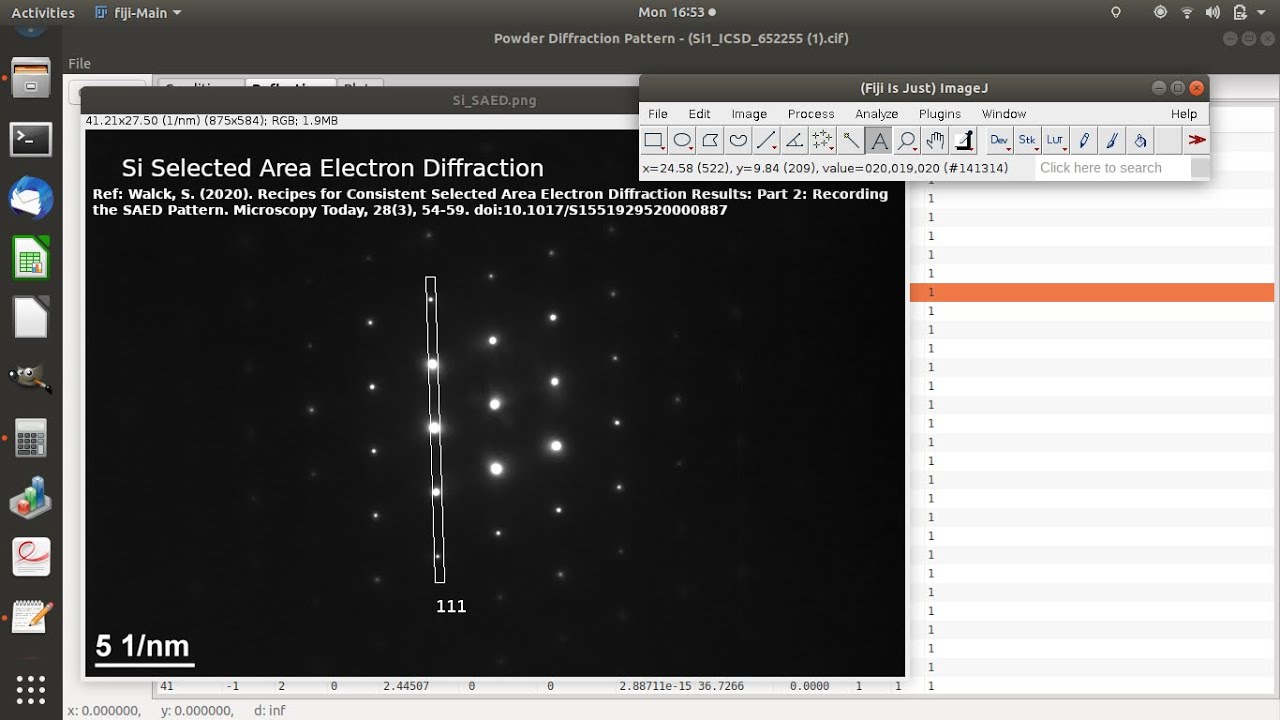Click the '111' label on the image
1280x720 pixels.
(x=451, y=606)
